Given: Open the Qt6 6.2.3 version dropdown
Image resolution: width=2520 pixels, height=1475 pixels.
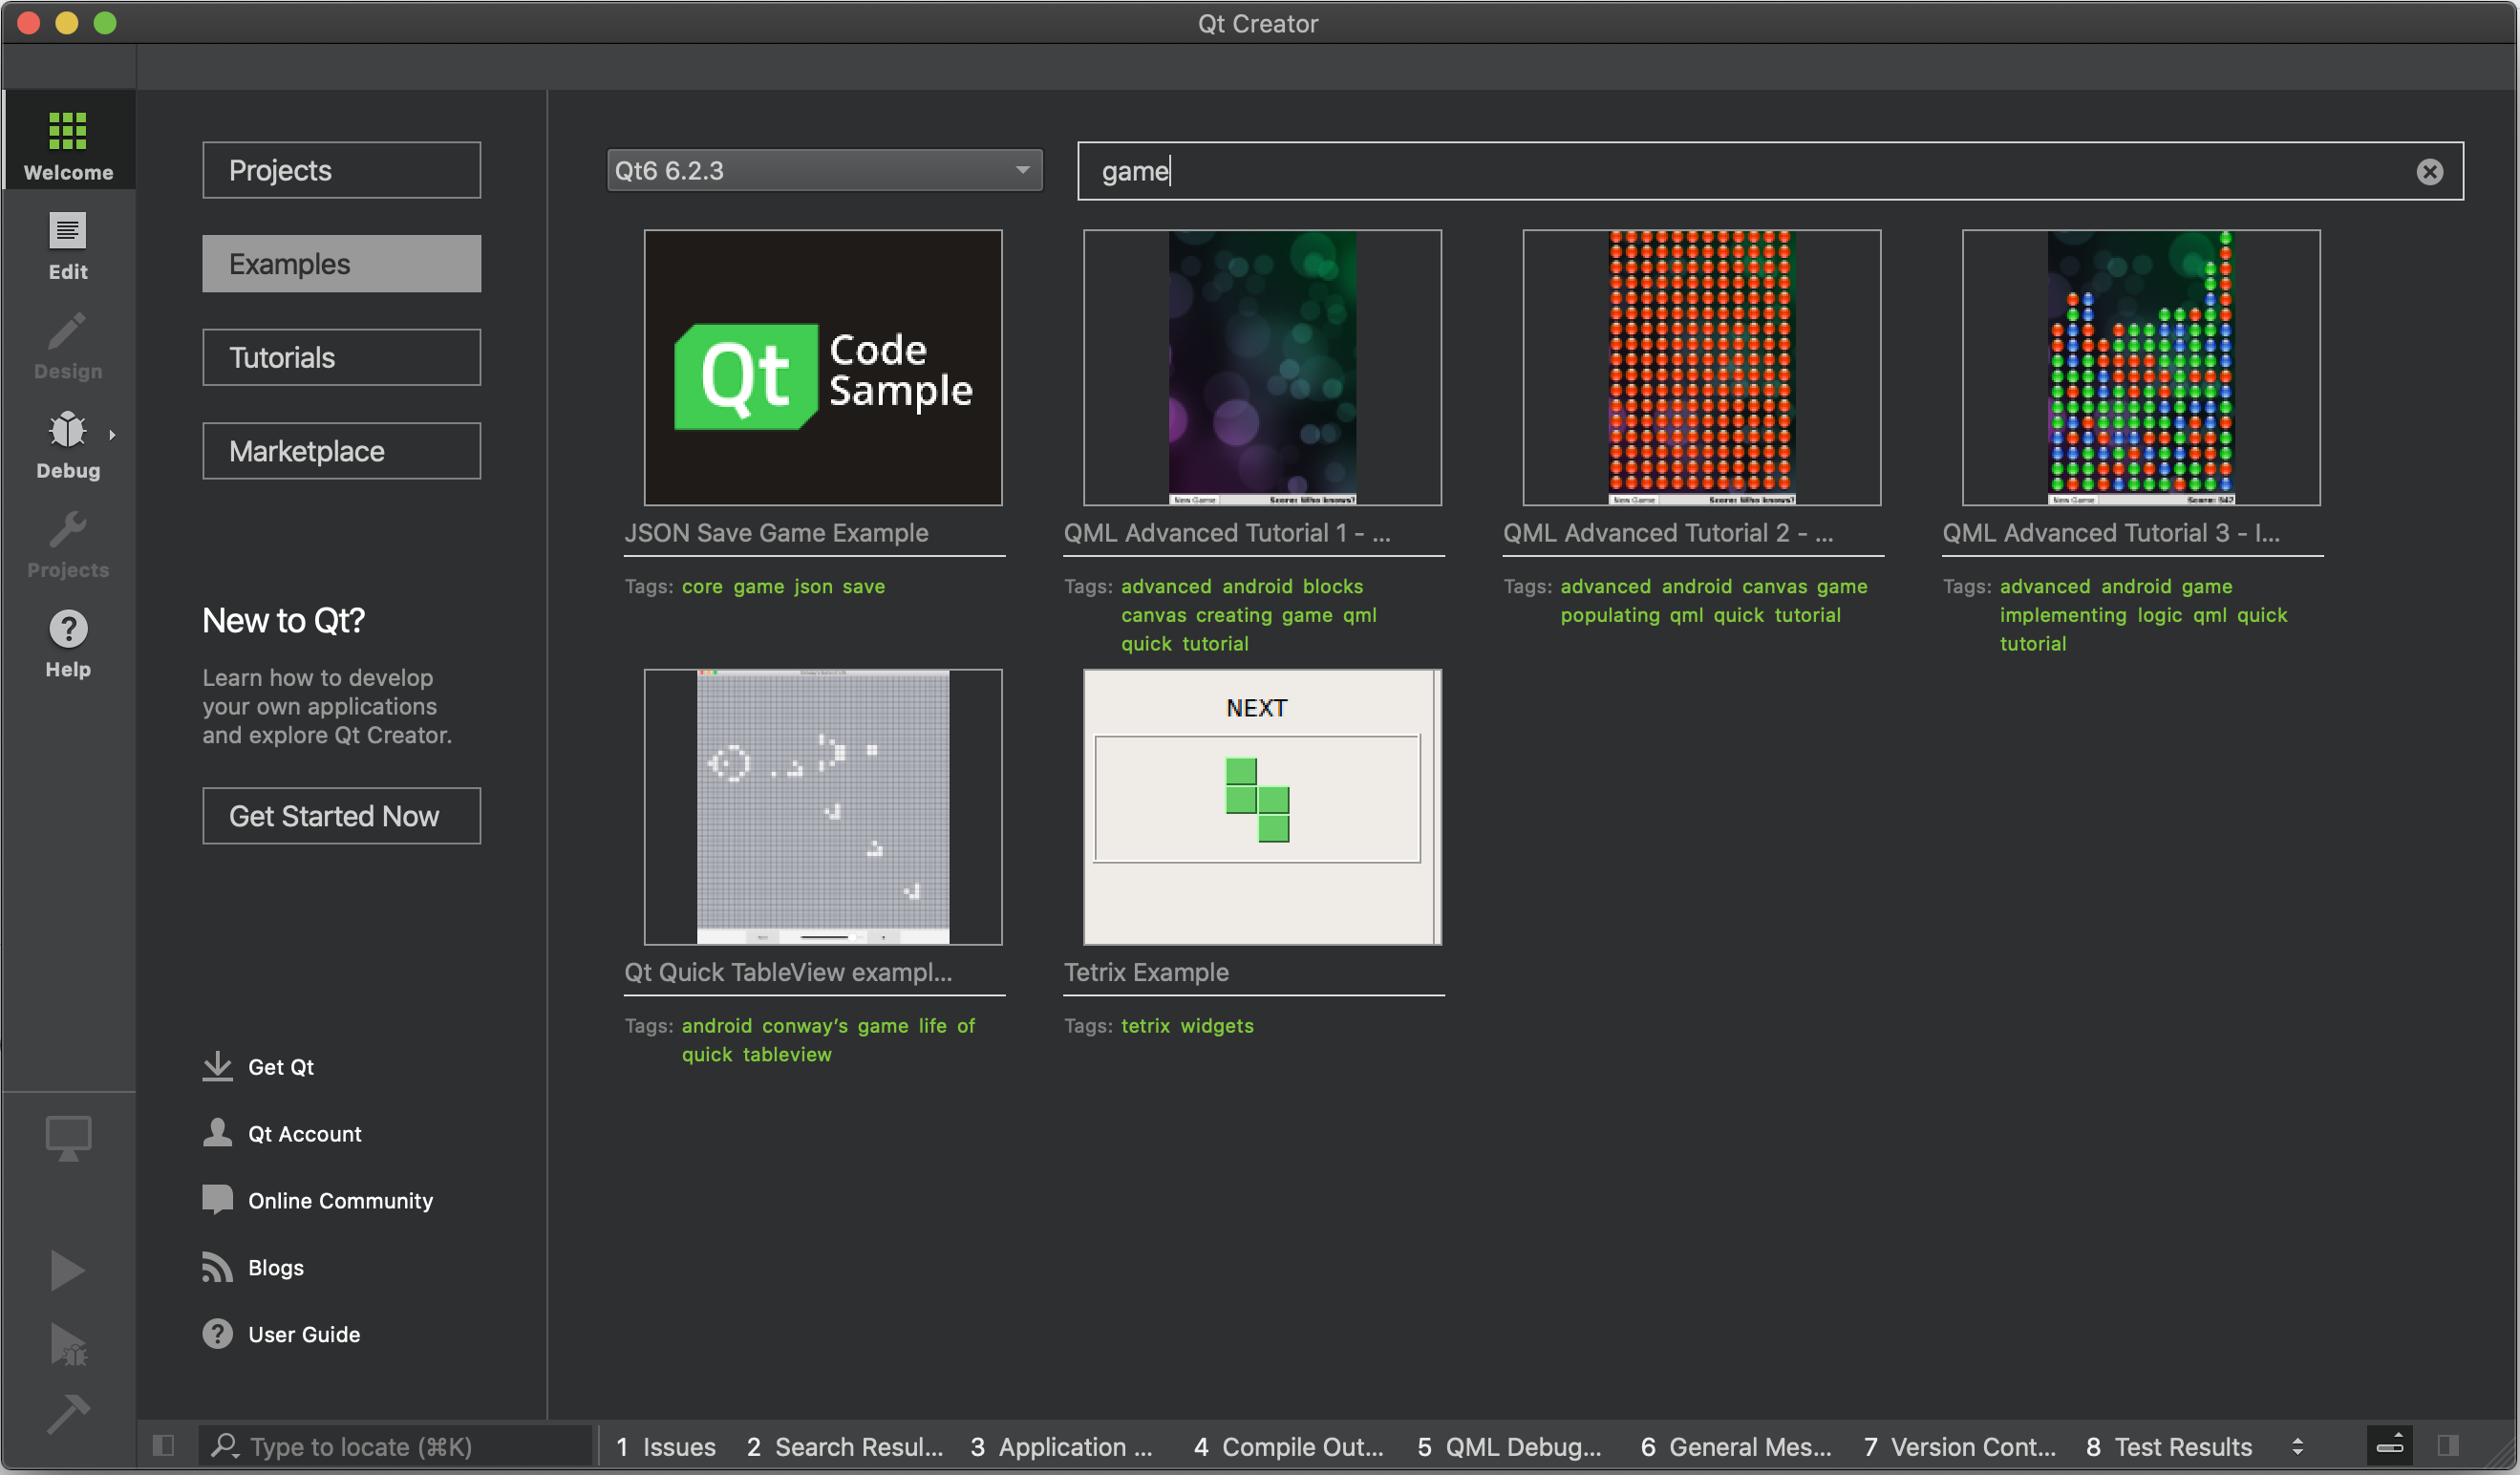Looking at the screenshot, I should 824,170.
